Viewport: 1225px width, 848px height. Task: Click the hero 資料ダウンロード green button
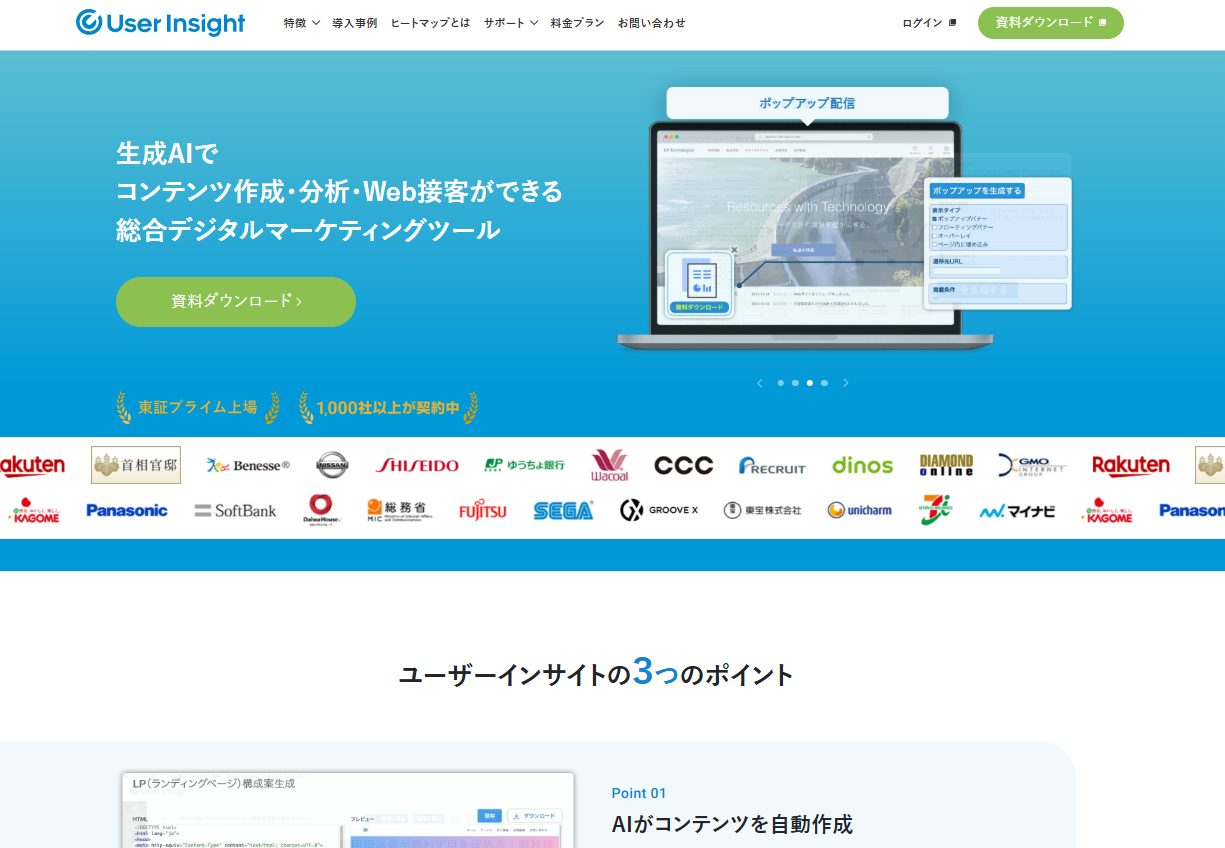(236, 301)
